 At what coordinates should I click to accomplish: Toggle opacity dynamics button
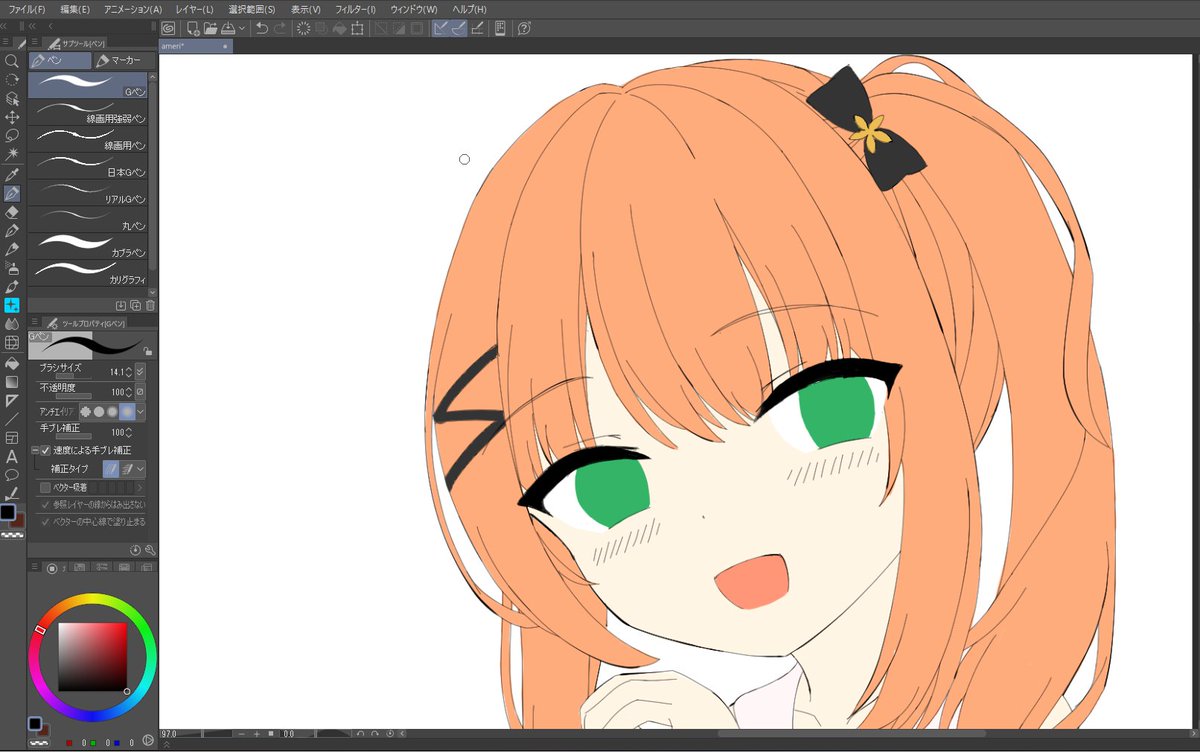(140, 391)
